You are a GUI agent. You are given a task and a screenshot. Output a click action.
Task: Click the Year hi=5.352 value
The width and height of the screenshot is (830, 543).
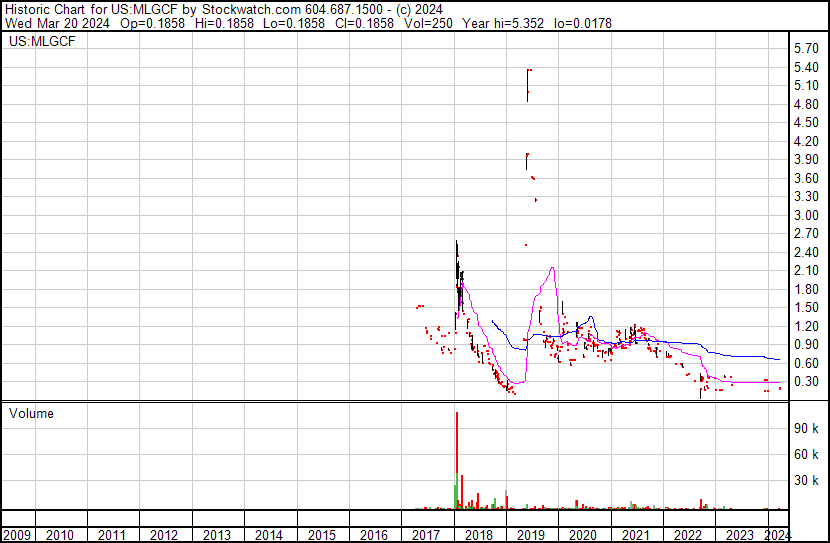tap(503, 23)
